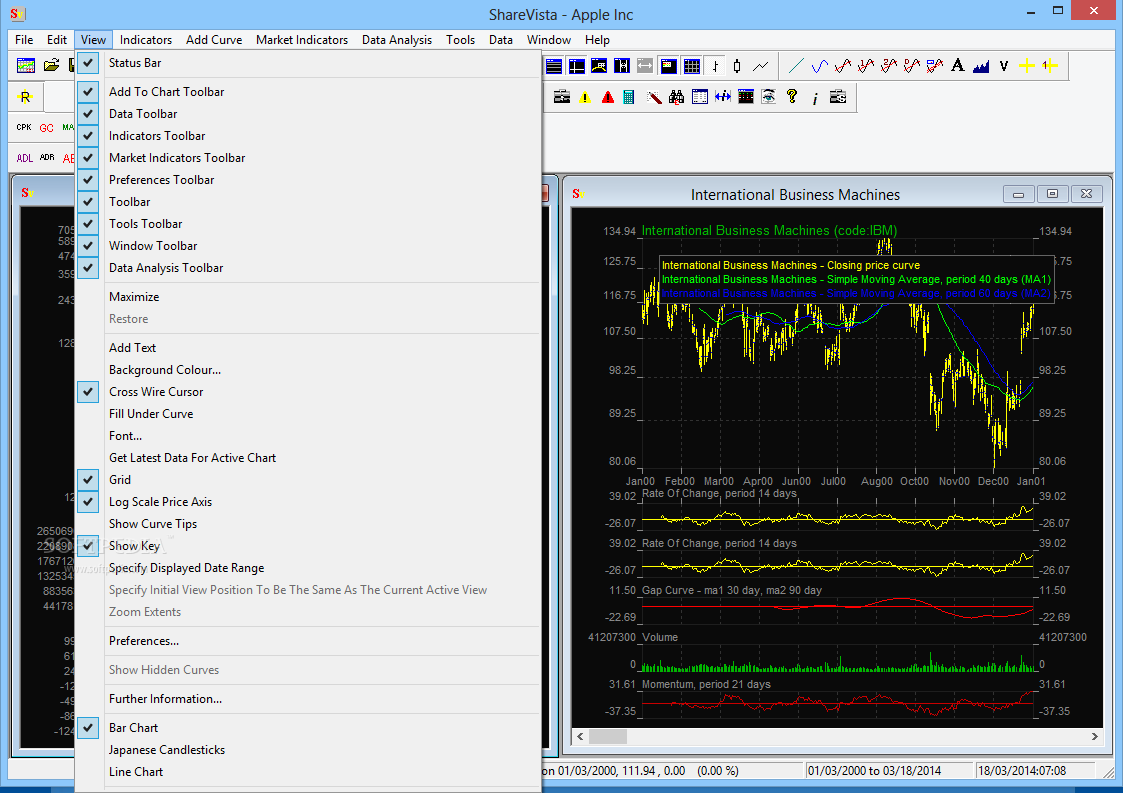The width and height of the screenshot is (1123, 793).
Task: Choose Background Colour... from View menu
Action: tap(308, 370)
